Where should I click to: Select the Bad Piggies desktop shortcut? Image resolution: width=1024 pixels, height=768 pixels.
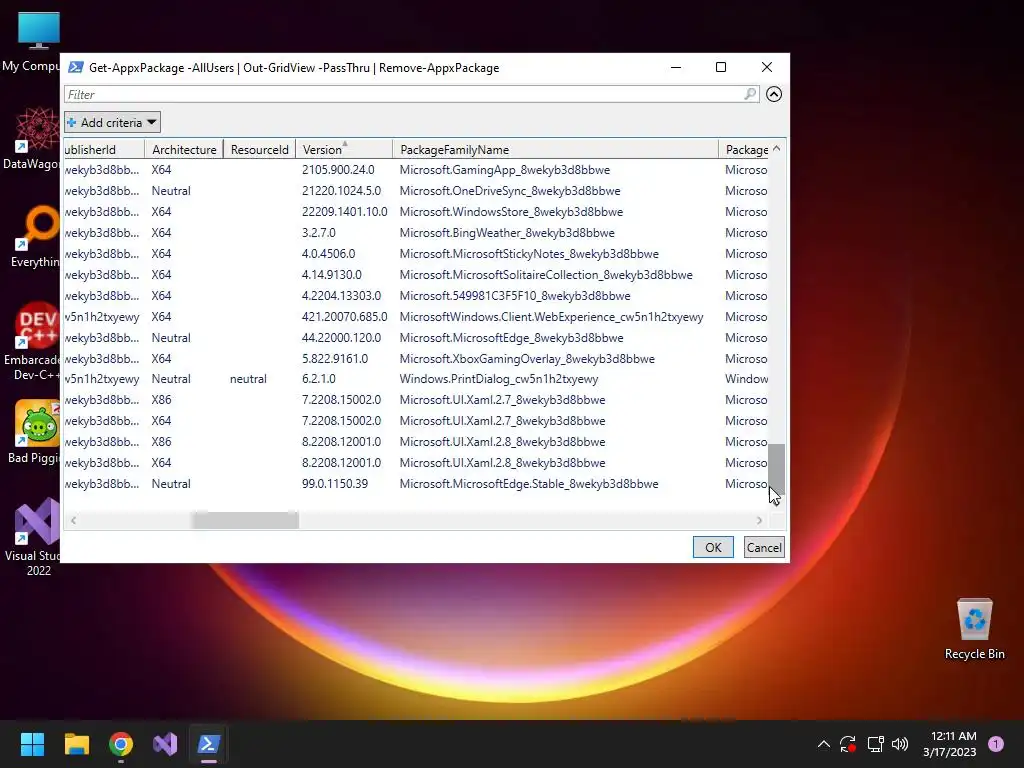coord(34,432)
